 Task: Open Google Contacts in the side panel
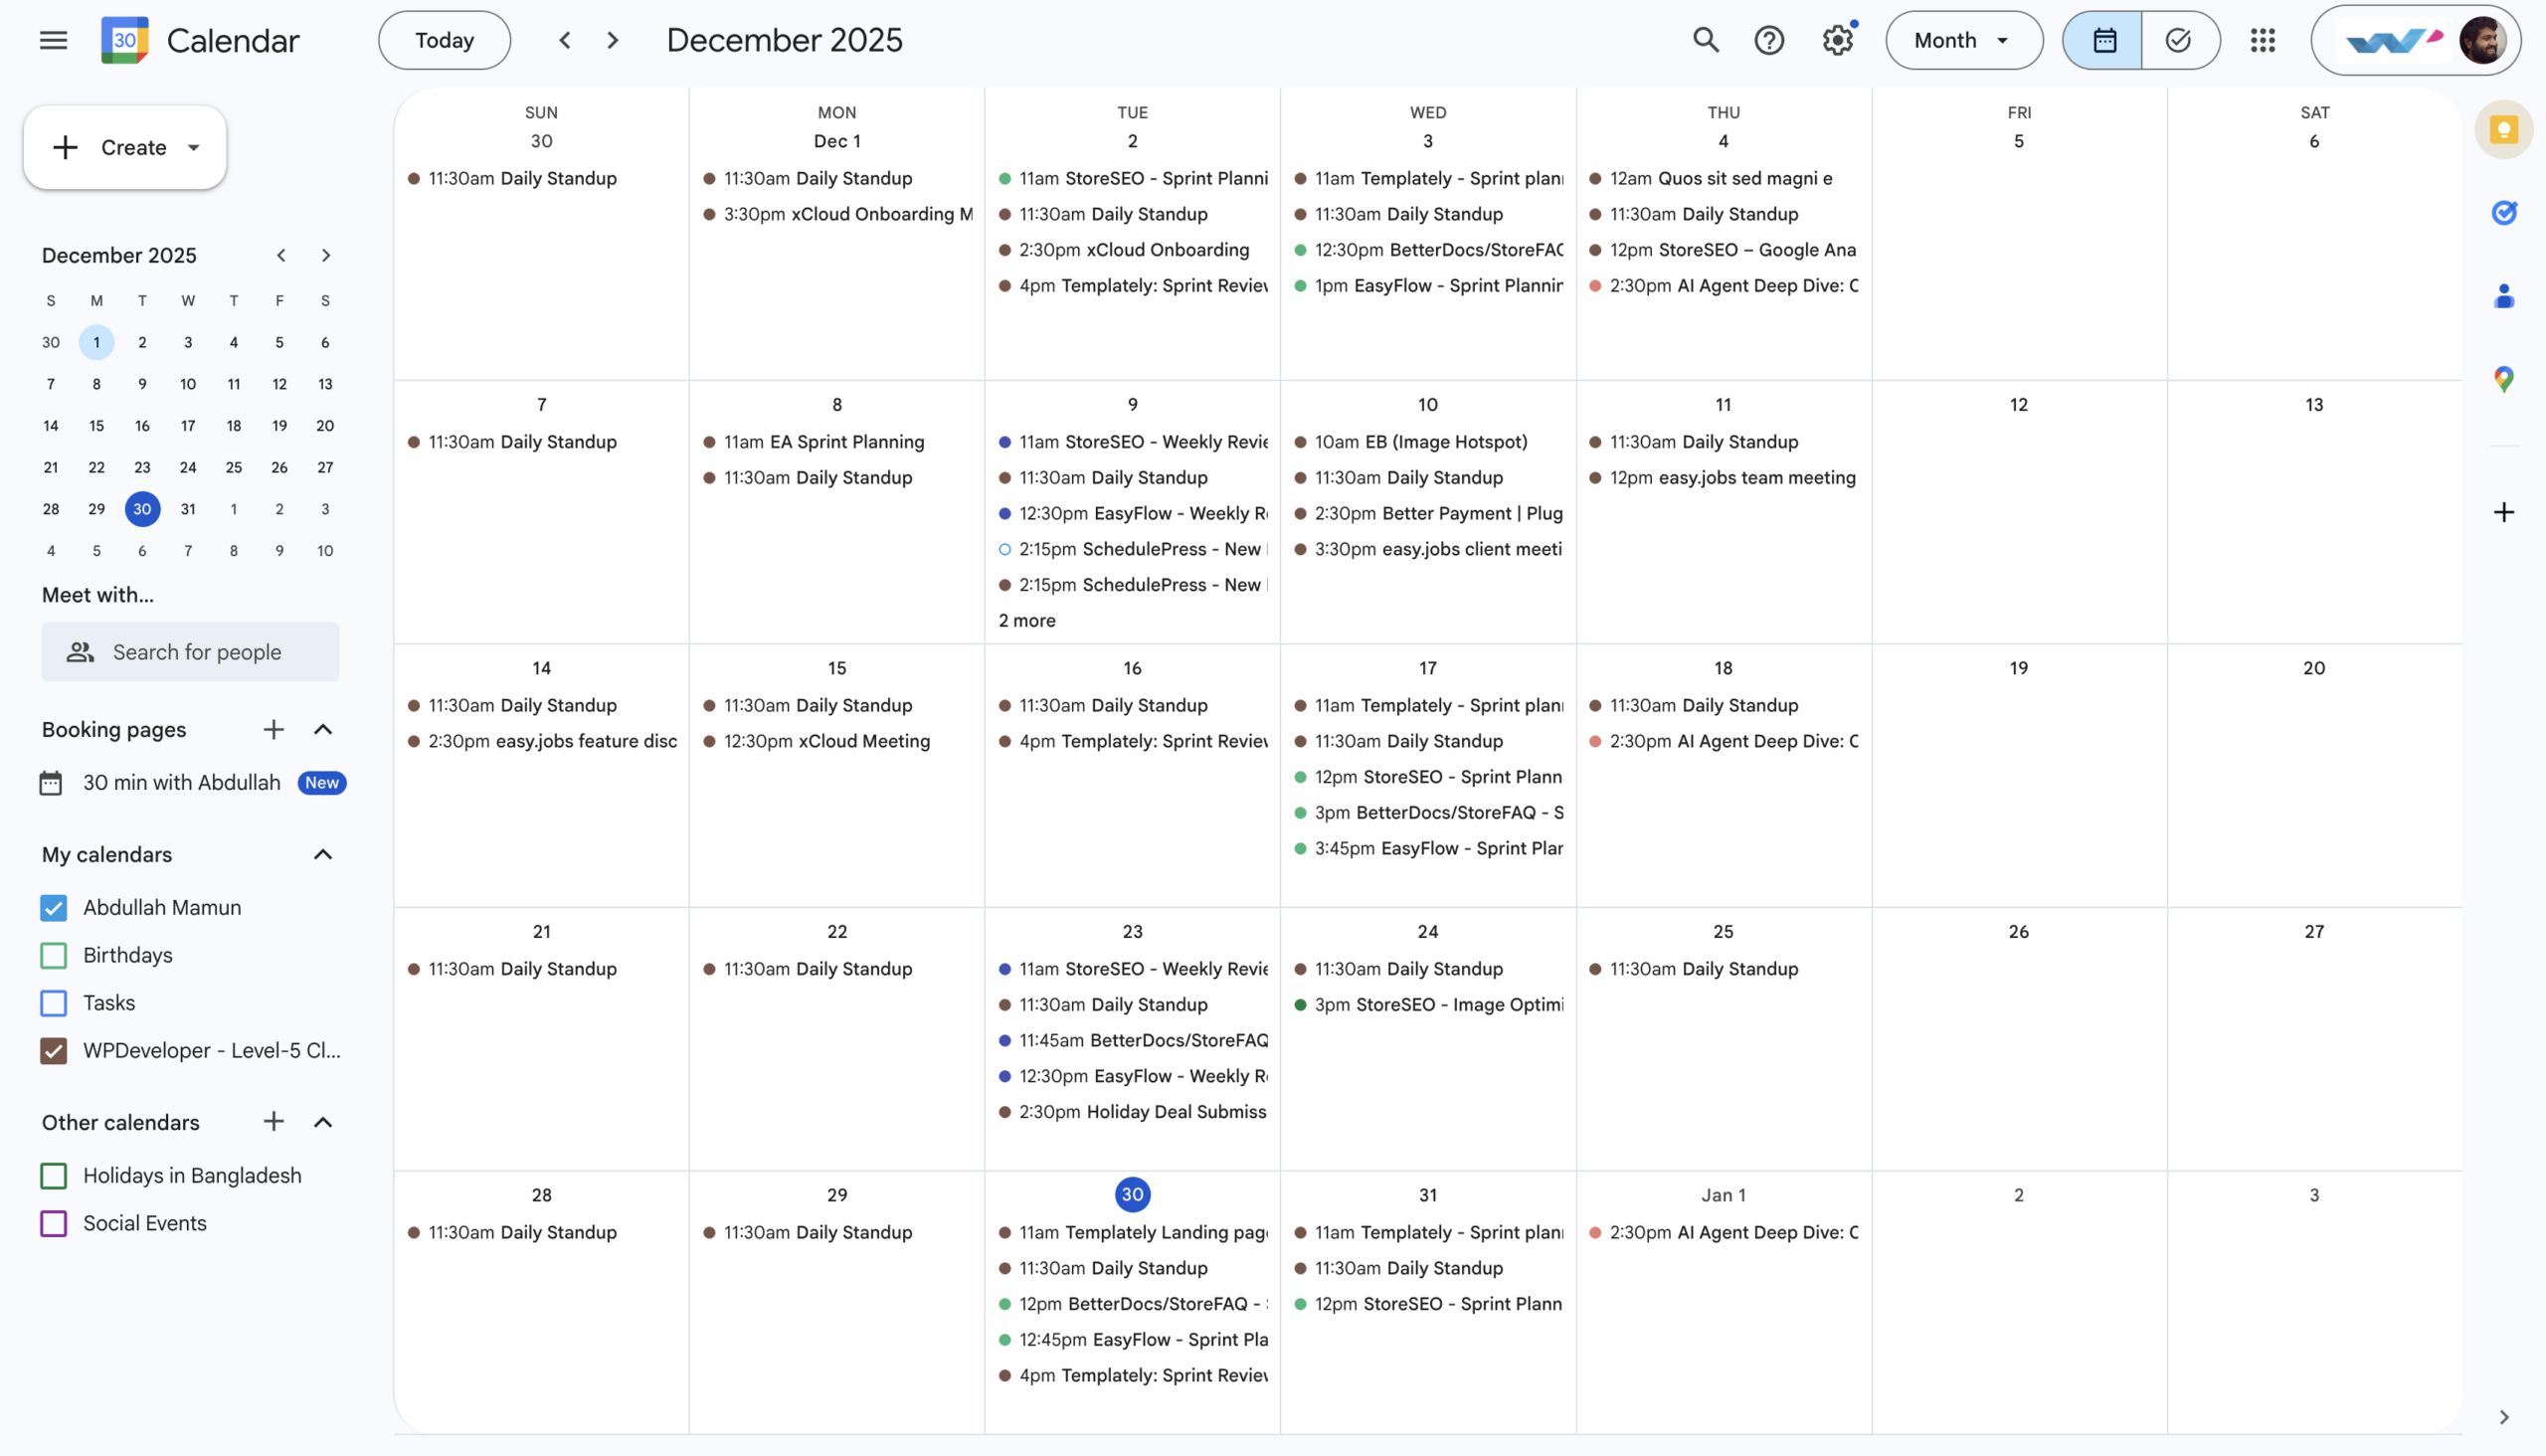point(2504,295)
